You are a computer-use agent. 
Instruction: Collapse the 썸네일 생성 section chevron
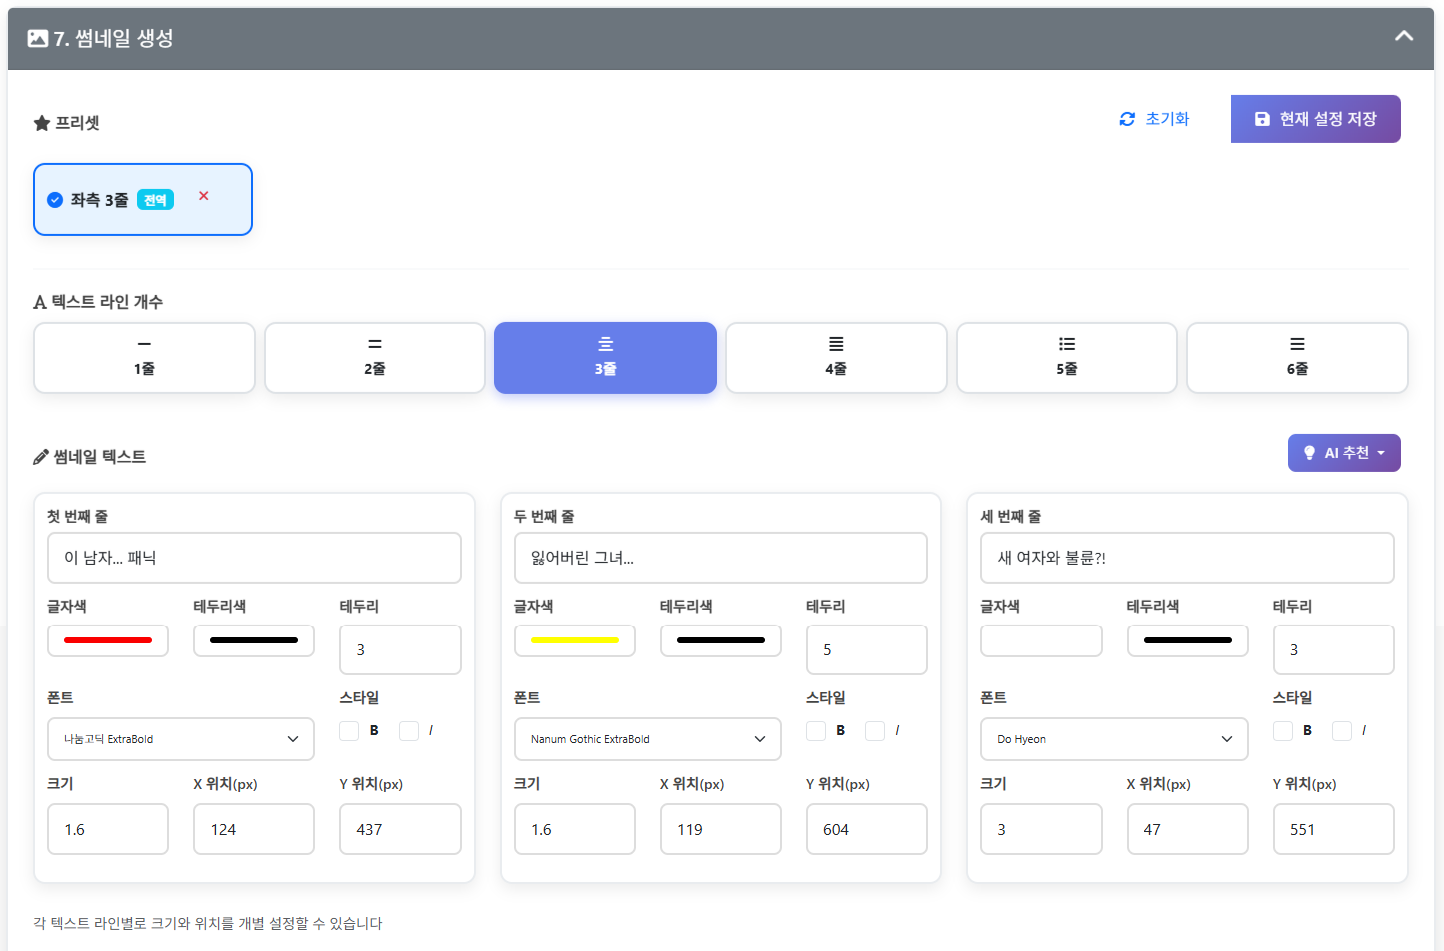click(x=1404, y=37)
